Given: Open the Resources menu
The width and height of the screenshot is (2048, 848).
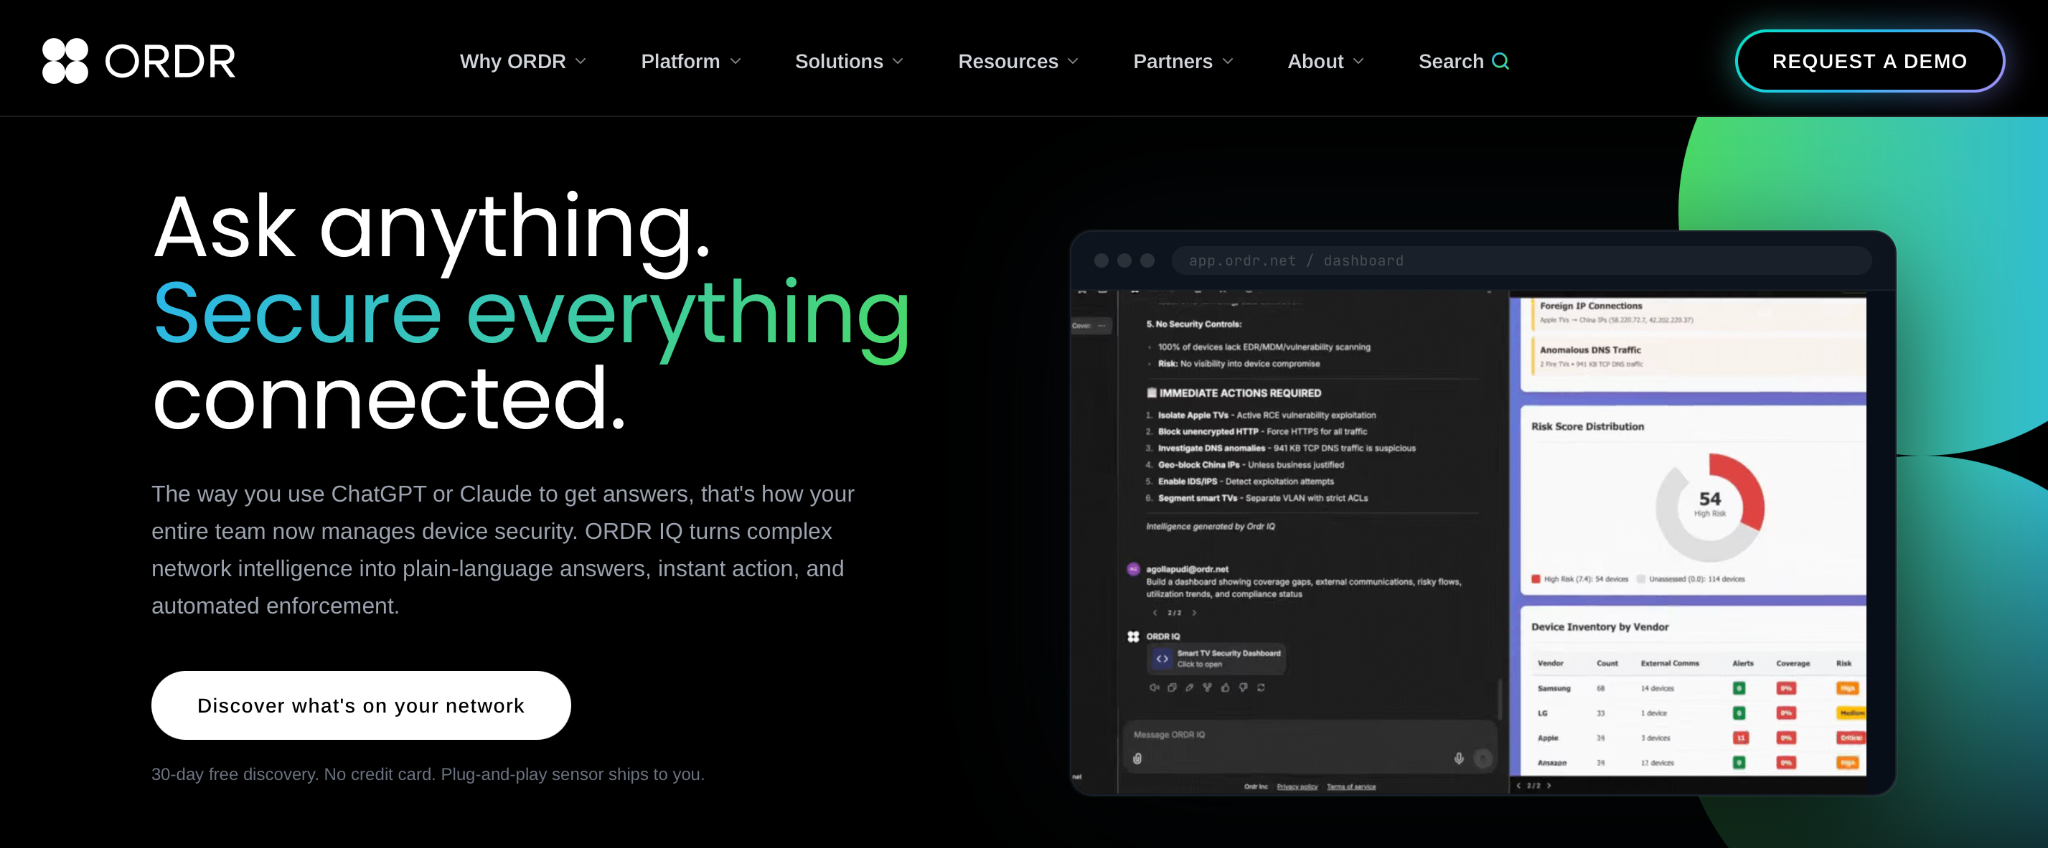Looking at the screenshot, I should pyautogui.click(x=1018, y=61).
